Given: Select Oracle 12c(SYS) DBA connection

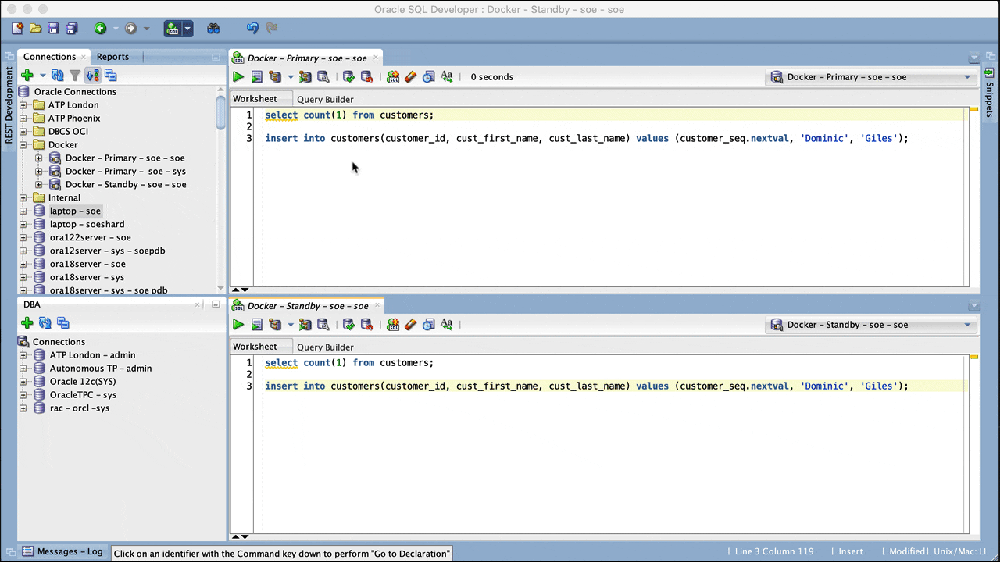Looking at the screenshot, I should click(83, 382).
